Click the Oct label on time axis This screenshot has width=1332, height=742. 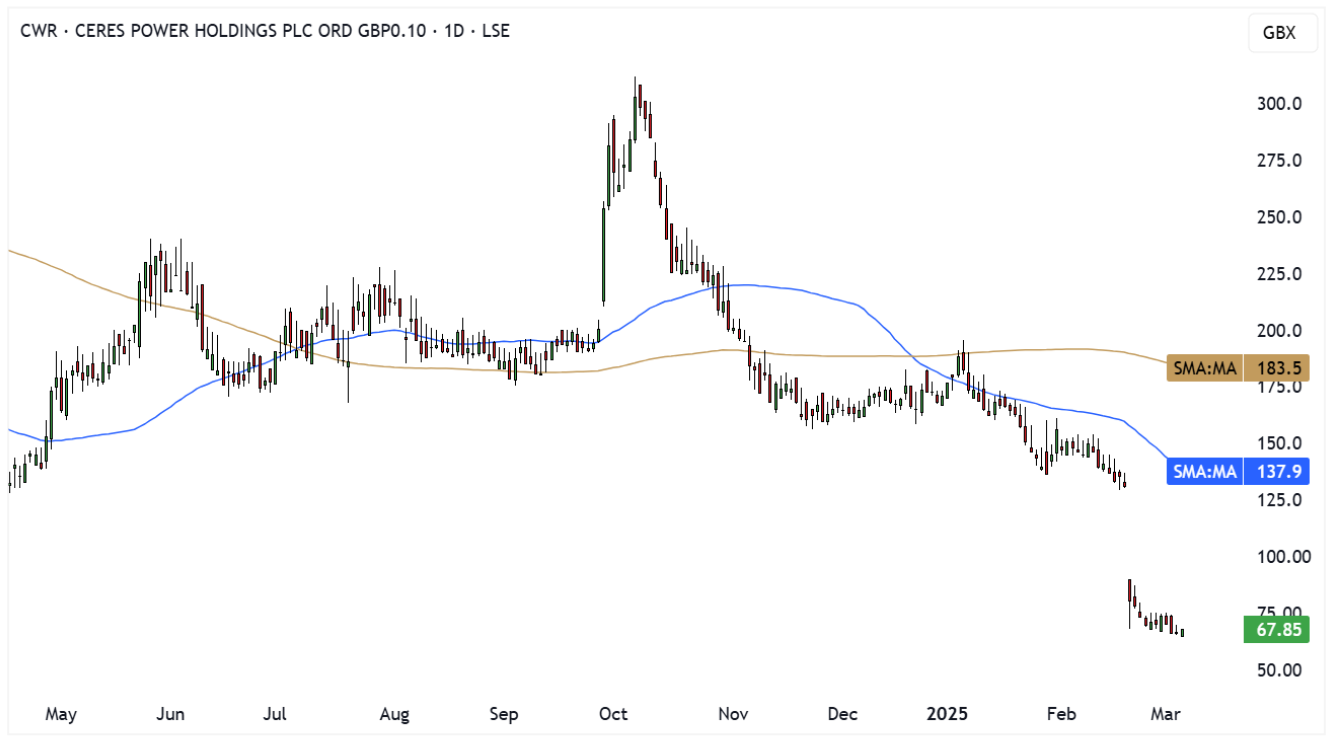(613, 714)
